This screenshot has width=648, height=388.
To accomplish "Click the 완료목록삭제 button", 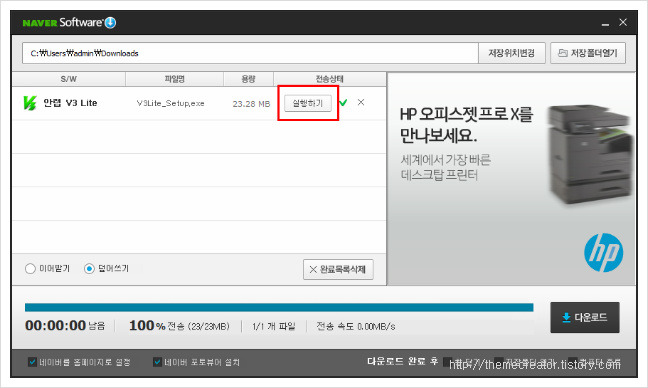I will 338,269.
